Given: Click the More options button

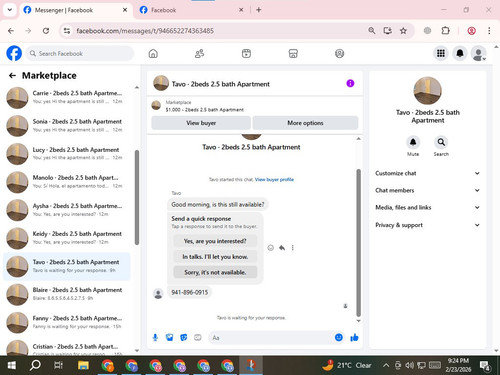Looking at the screenshot, I should 305,123.
